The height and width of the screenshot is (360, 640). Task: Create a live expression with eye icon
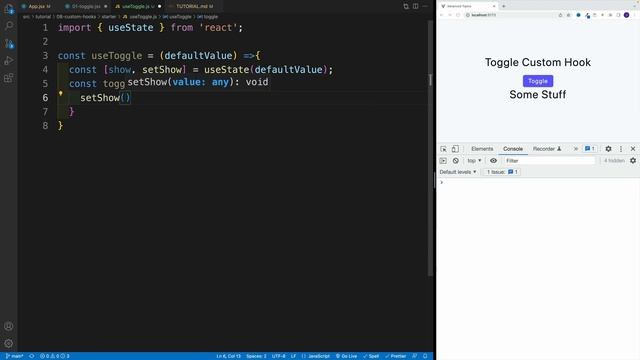click(493, 161)
